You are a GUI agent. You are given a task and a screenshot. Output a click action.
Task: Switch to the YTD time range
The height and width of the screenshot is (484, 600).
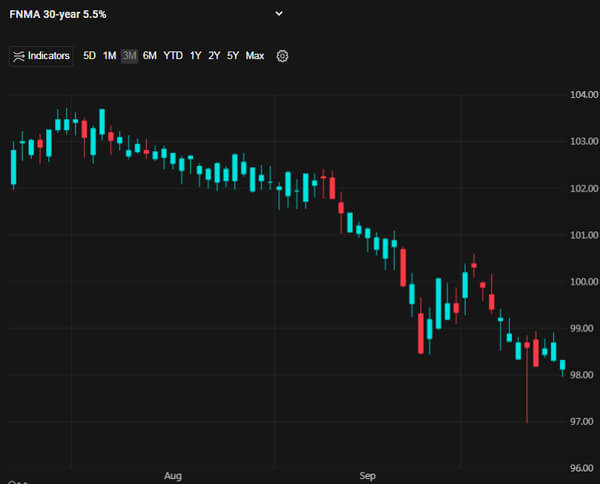click(x=173, y=56)
